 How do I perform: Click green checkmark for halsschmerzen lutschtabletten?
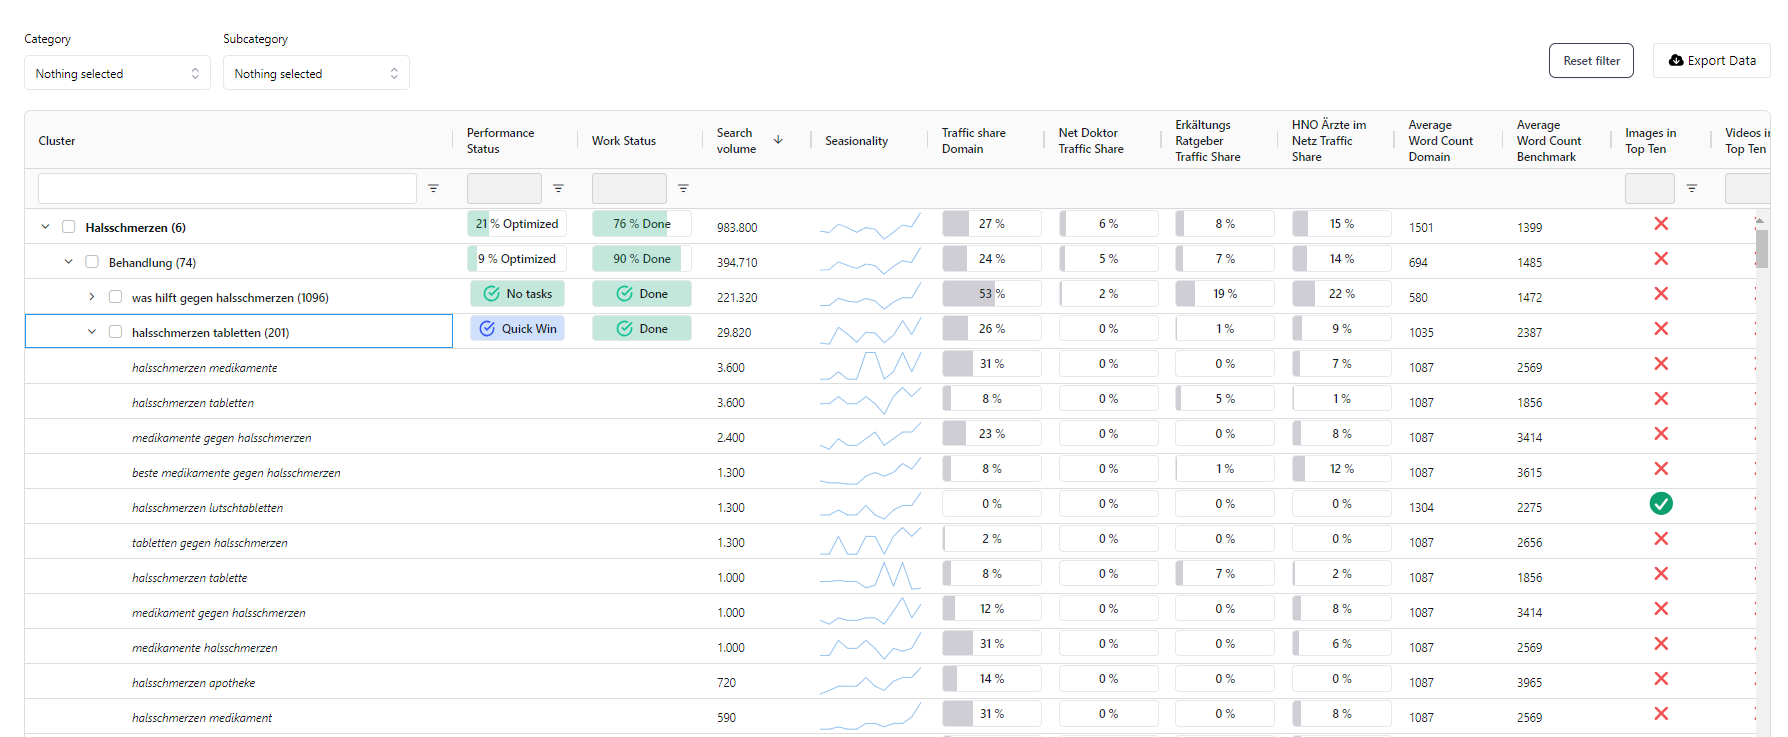click(x=1660, y=504)
